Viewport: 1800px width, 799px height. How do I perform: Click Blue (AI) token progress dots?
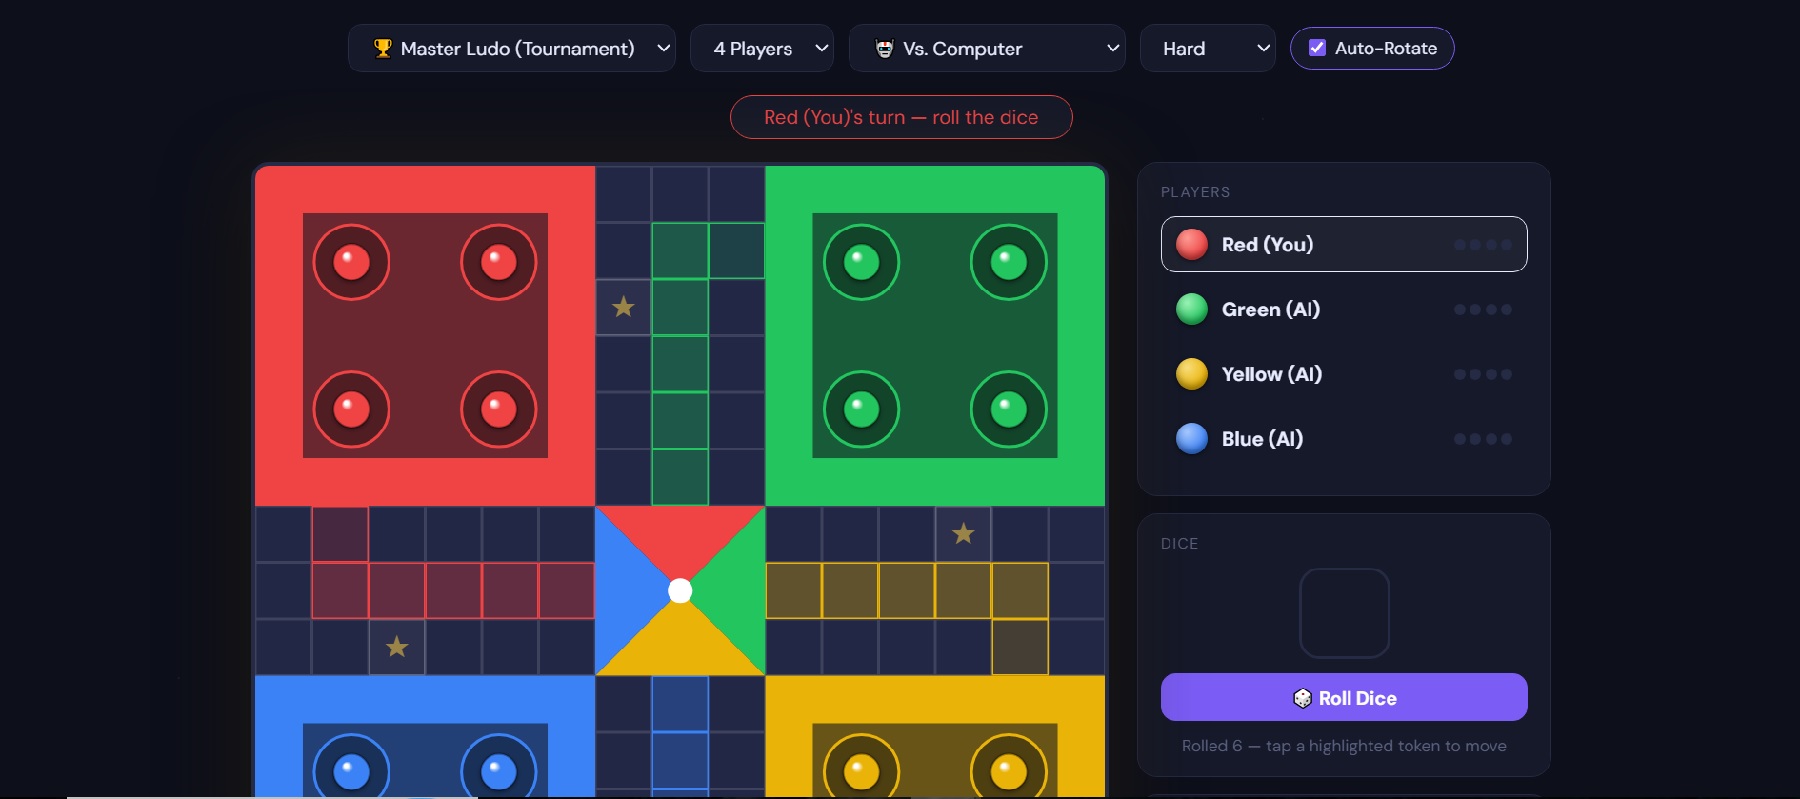point(1483,439)
